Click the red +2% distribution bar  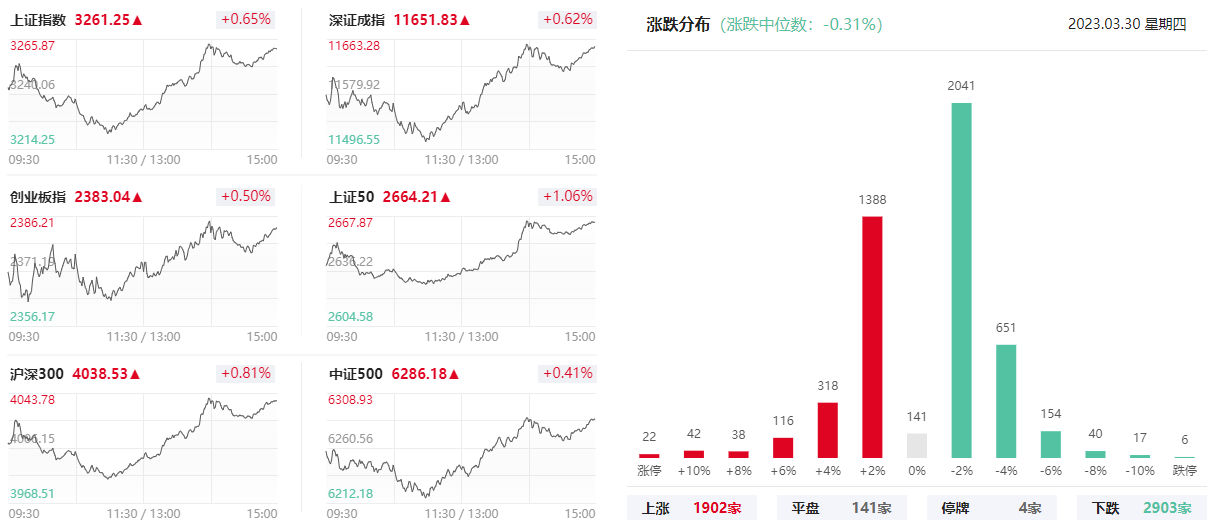[872, 337]
